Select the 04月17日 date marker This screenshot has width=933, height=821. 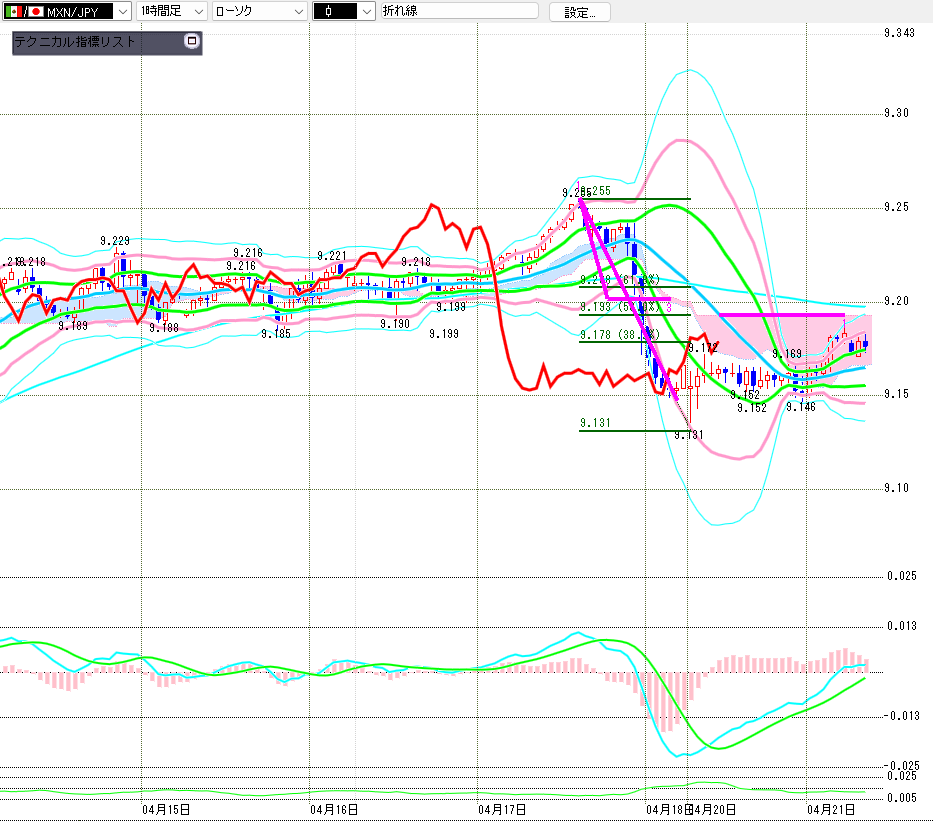(x=502, y=808)
